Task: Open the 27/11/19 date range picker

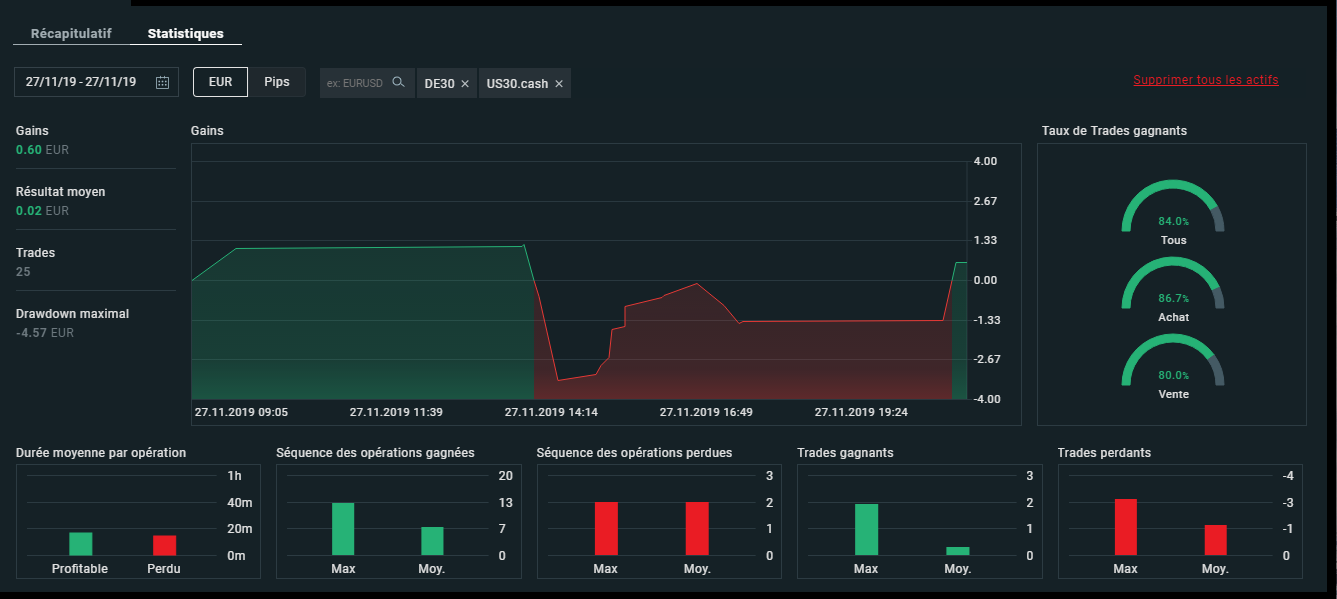Action: coord(82,83)
